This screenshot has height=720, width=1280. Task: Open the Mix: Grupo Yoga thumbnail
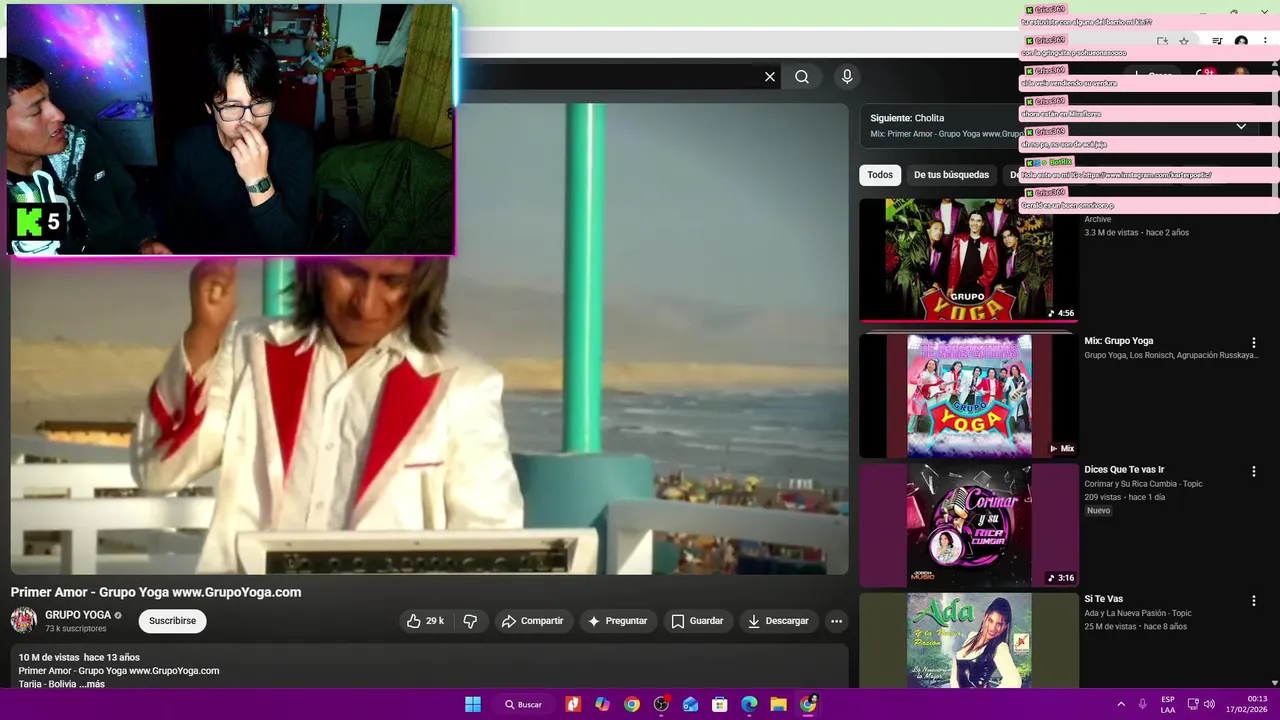968,395
